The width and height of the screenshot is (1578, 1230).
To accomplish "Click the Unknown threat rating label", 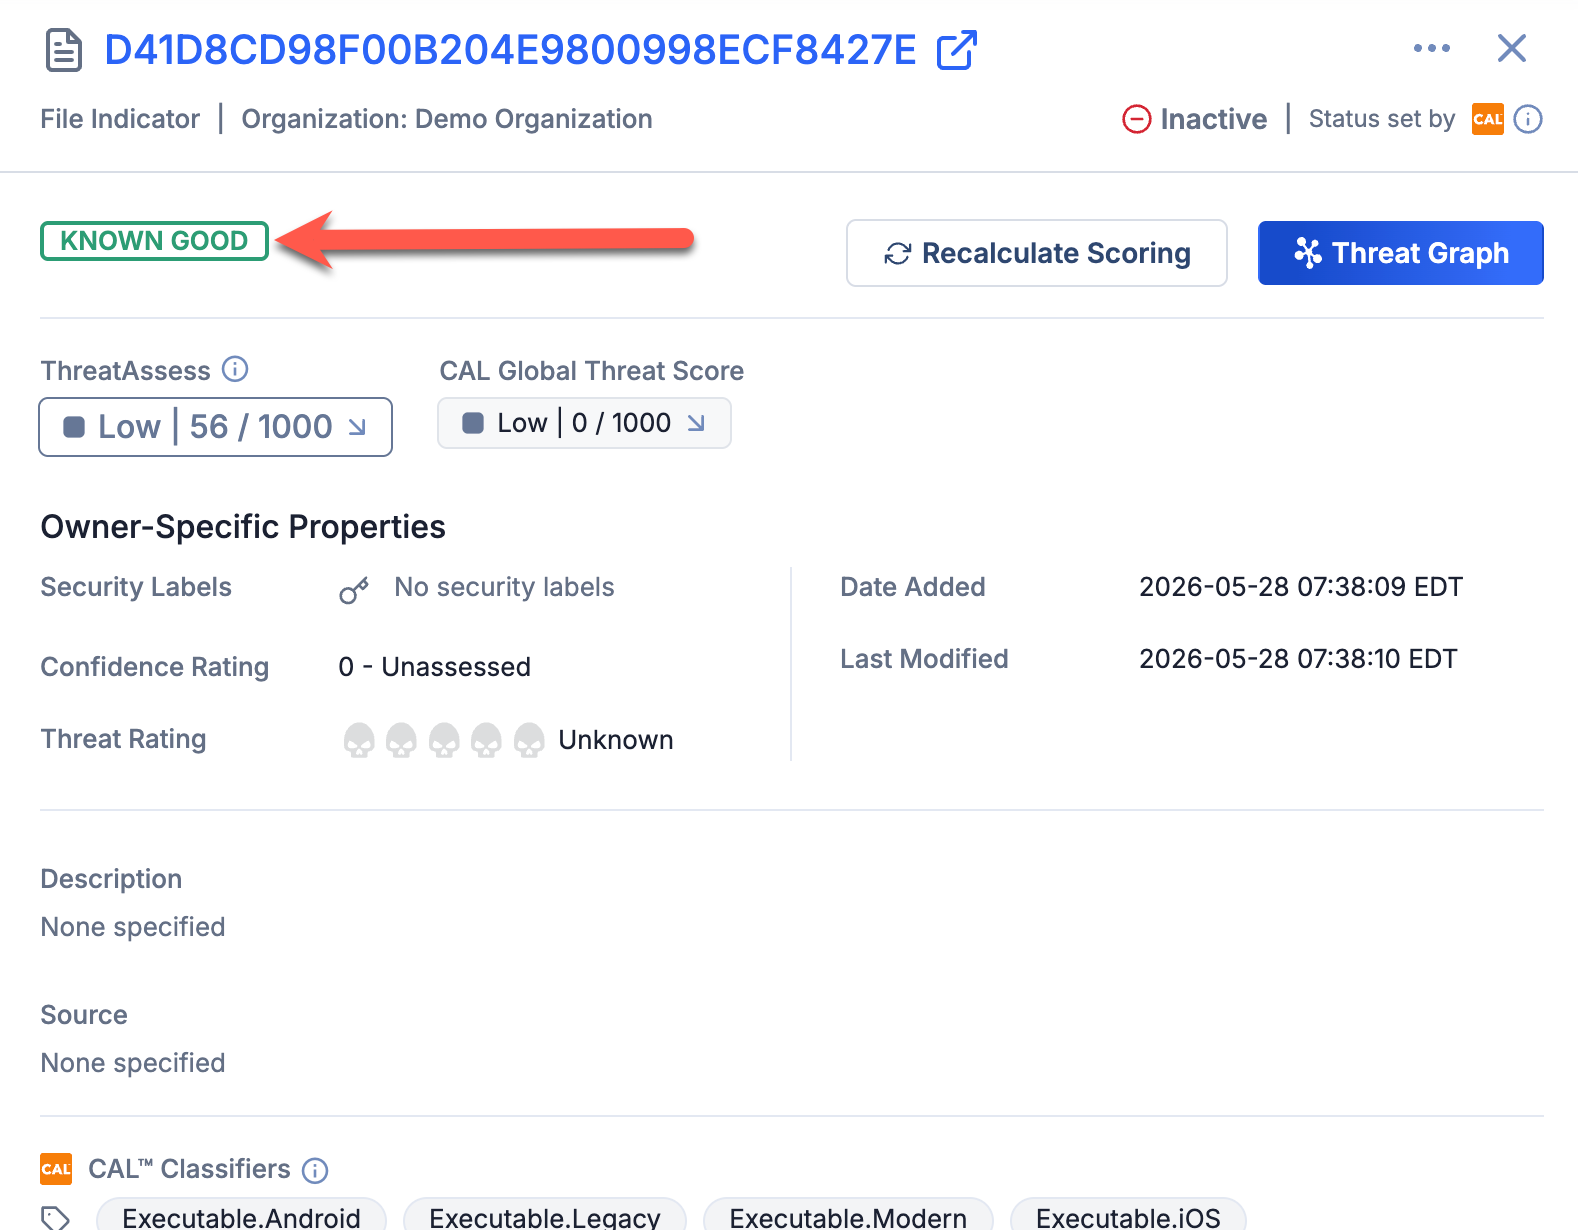I will coord(616,740).
